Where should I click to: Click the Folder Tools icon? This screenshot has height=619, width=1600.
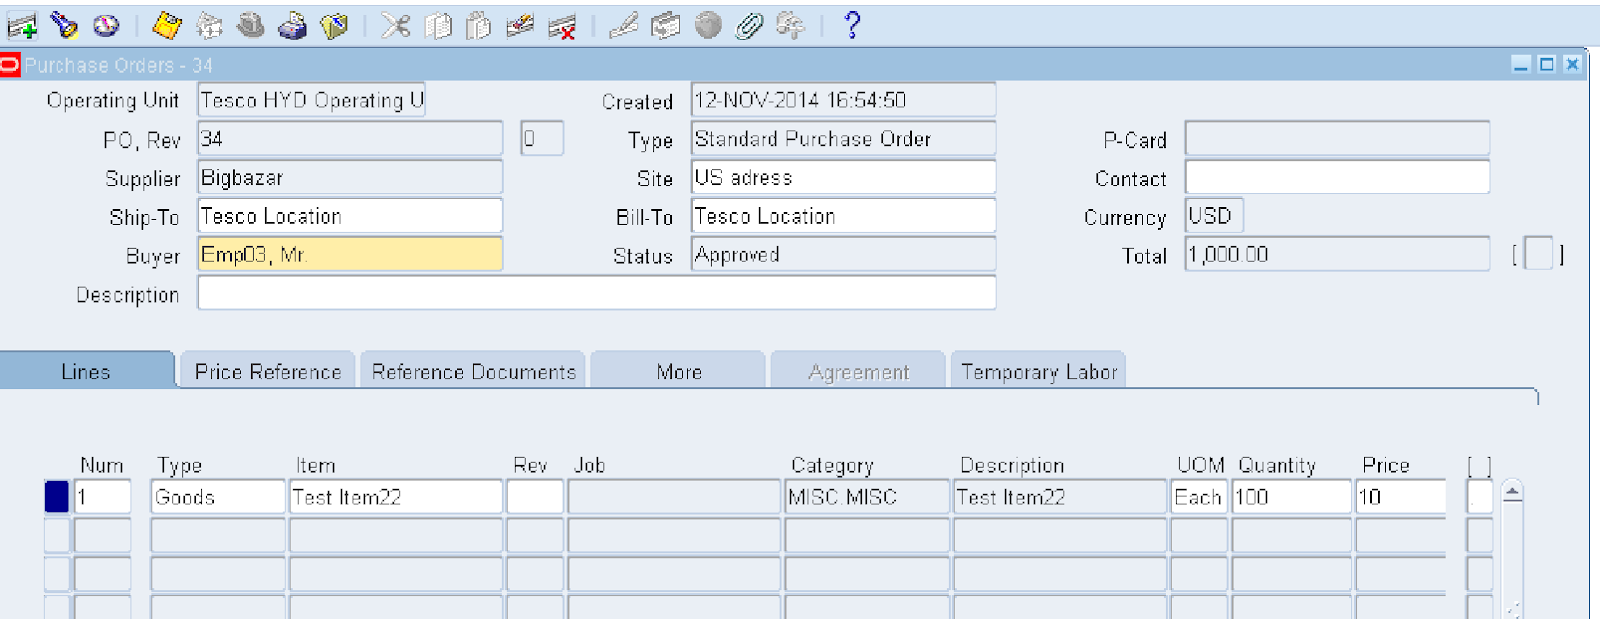(x=790, y=26)
